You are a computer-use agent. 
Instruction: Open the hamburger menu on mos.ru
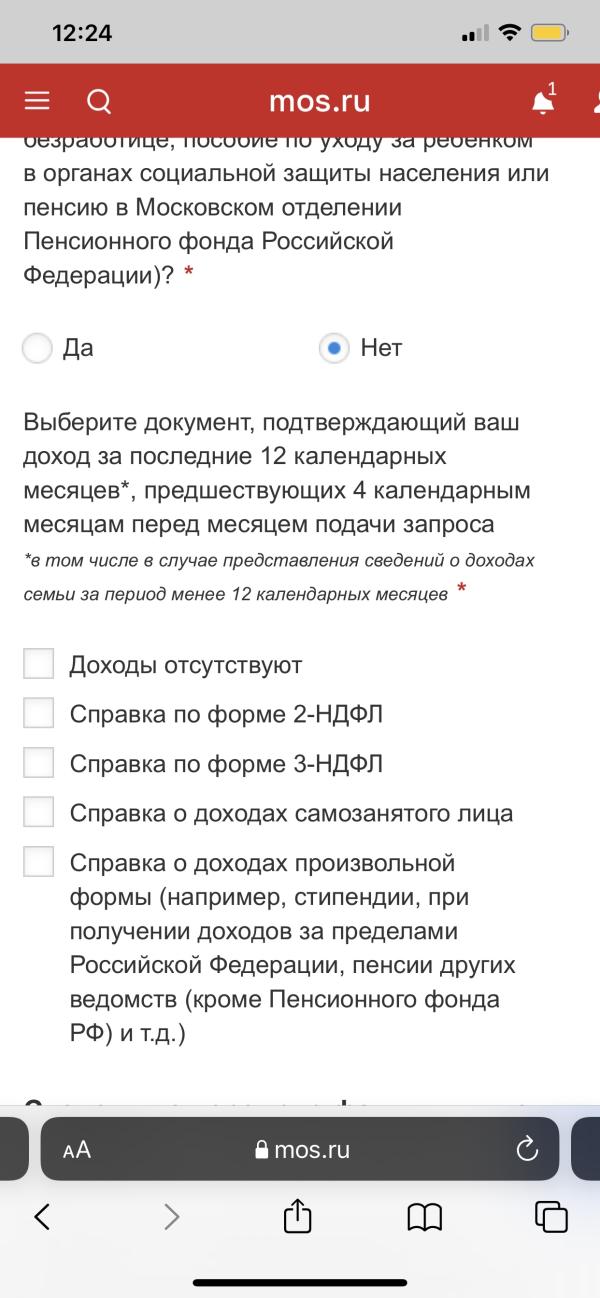coord(37,102)
